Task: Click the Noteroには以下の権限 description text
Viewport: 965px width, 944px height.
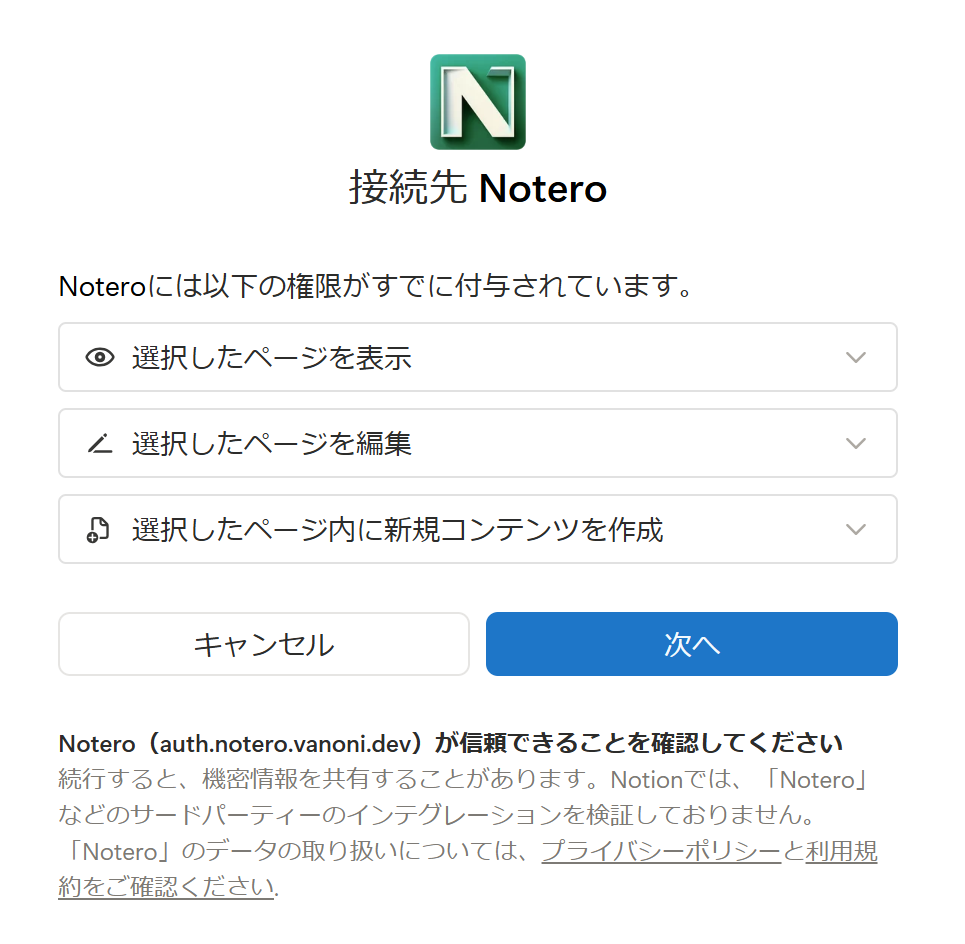Action: click(x=377, y=287)
